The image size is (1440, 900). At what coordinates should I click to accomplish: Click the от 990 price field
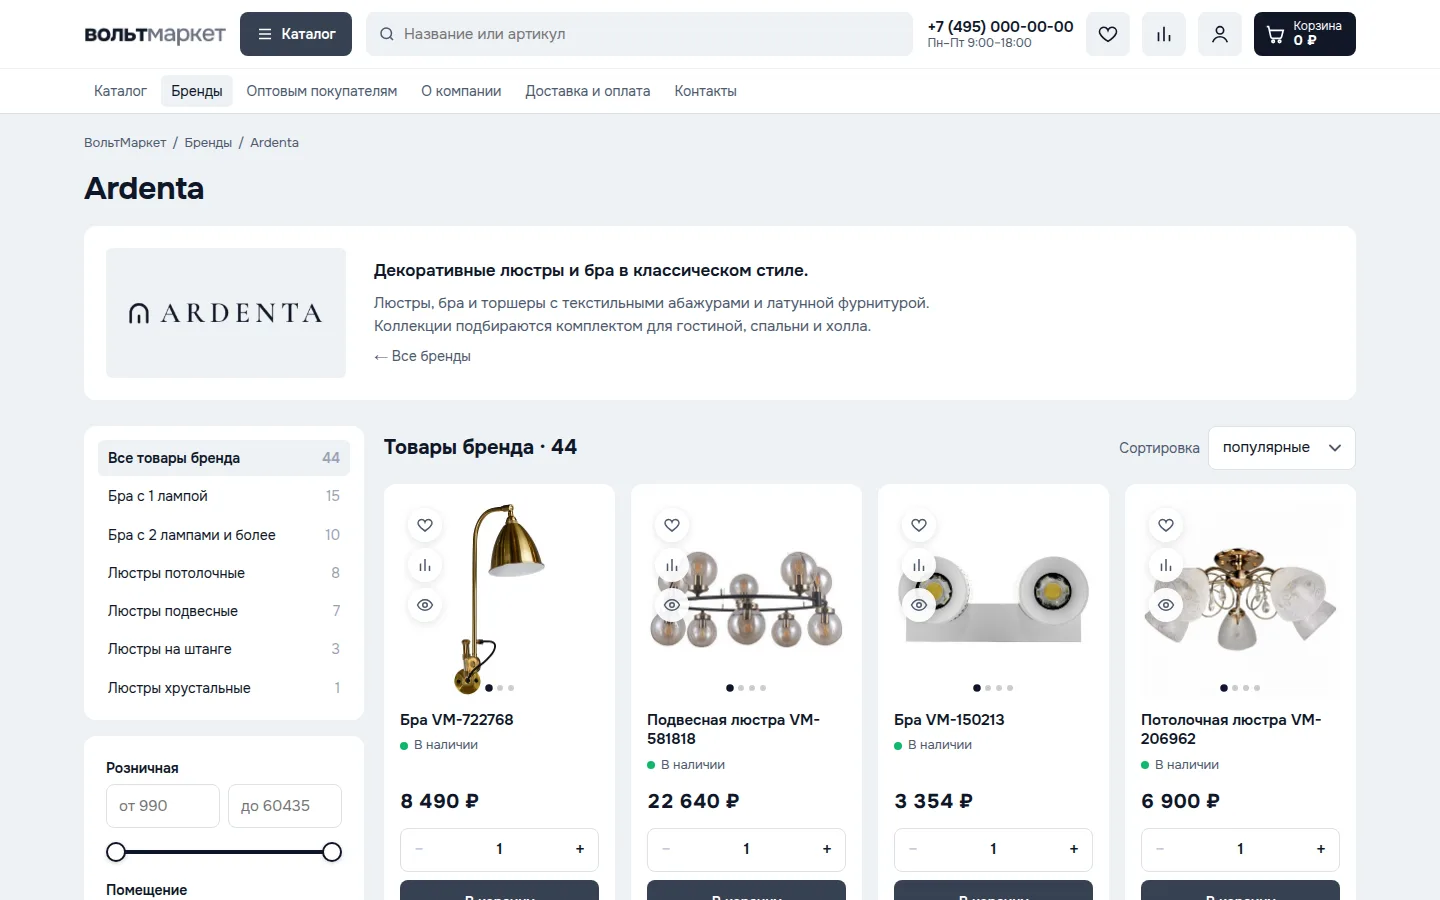pos(163,806)
